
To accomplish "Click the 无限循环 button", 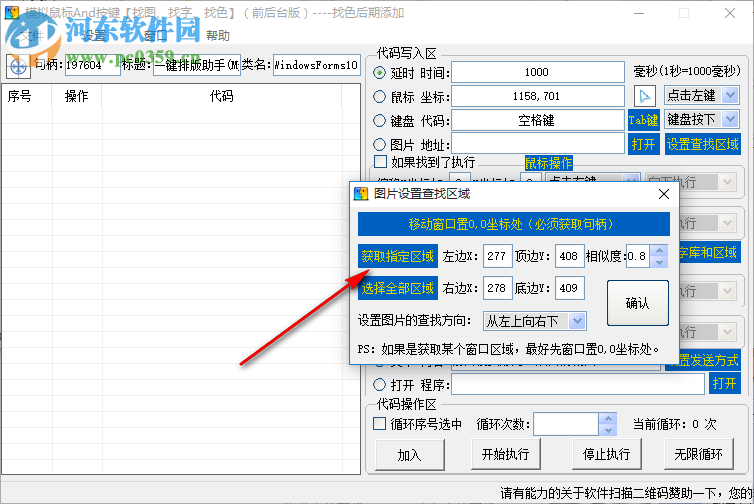I will coord(699,454).
